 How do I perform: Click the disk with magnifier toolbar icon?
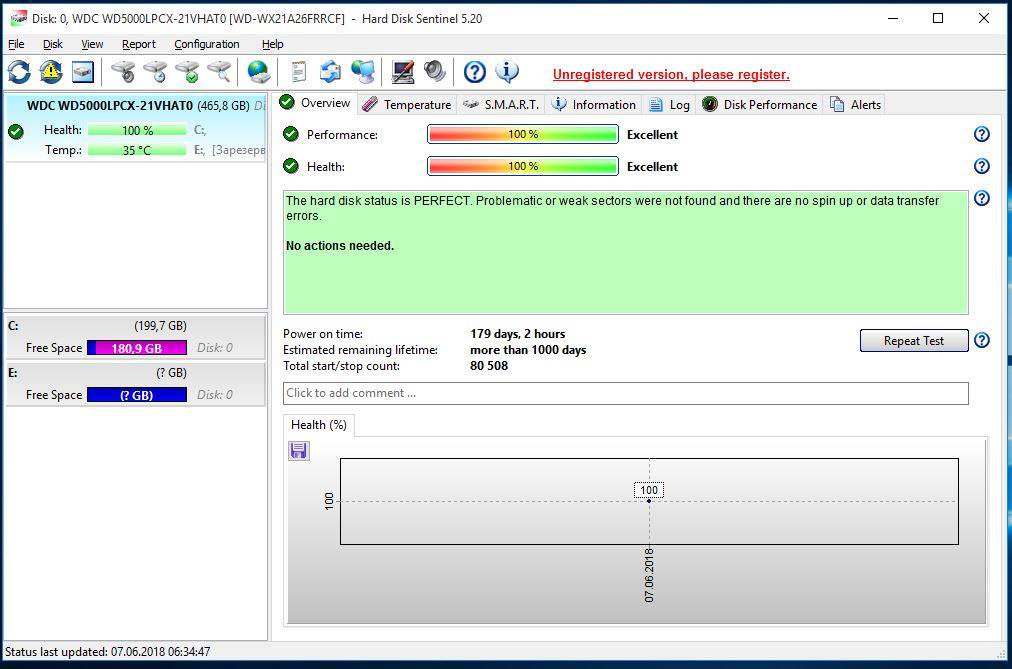click(x=218, y=72)
